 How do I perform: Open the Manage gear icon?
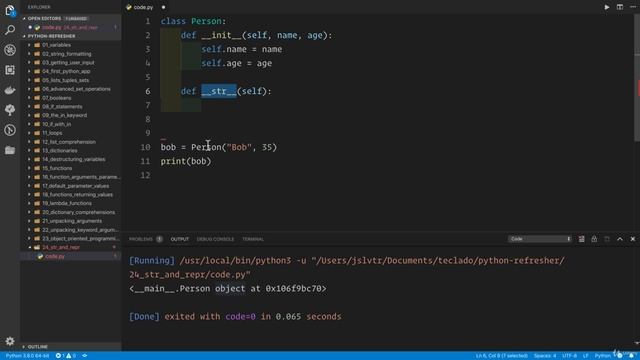point(10,341)
